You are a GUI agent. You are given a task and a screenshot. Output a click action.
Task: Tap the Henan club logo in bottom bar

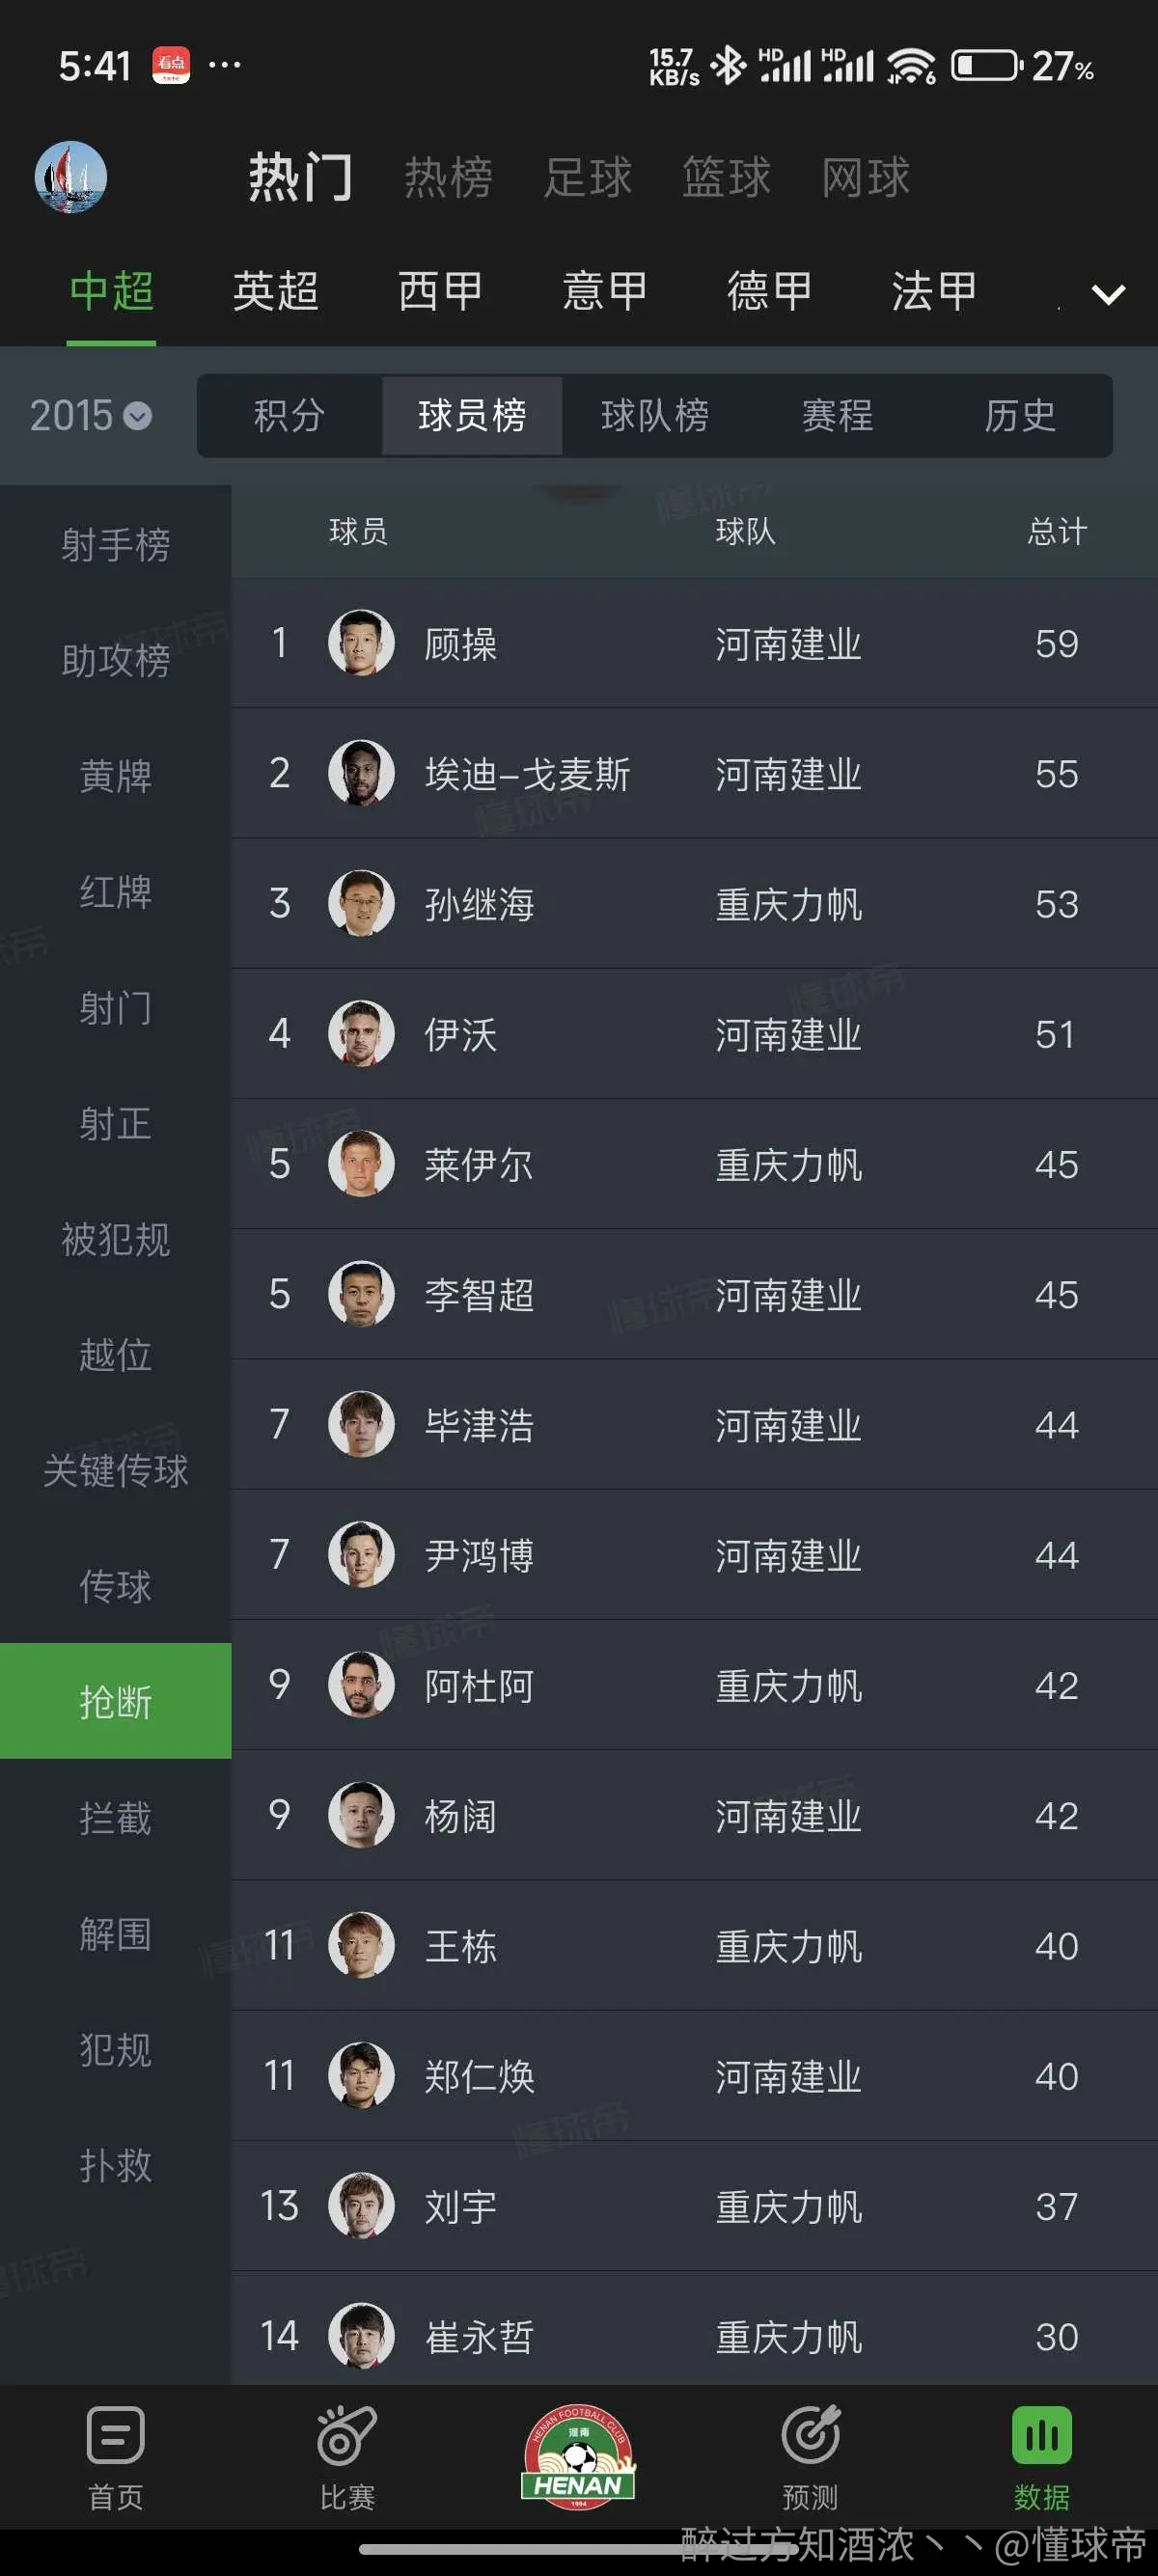578,2456
